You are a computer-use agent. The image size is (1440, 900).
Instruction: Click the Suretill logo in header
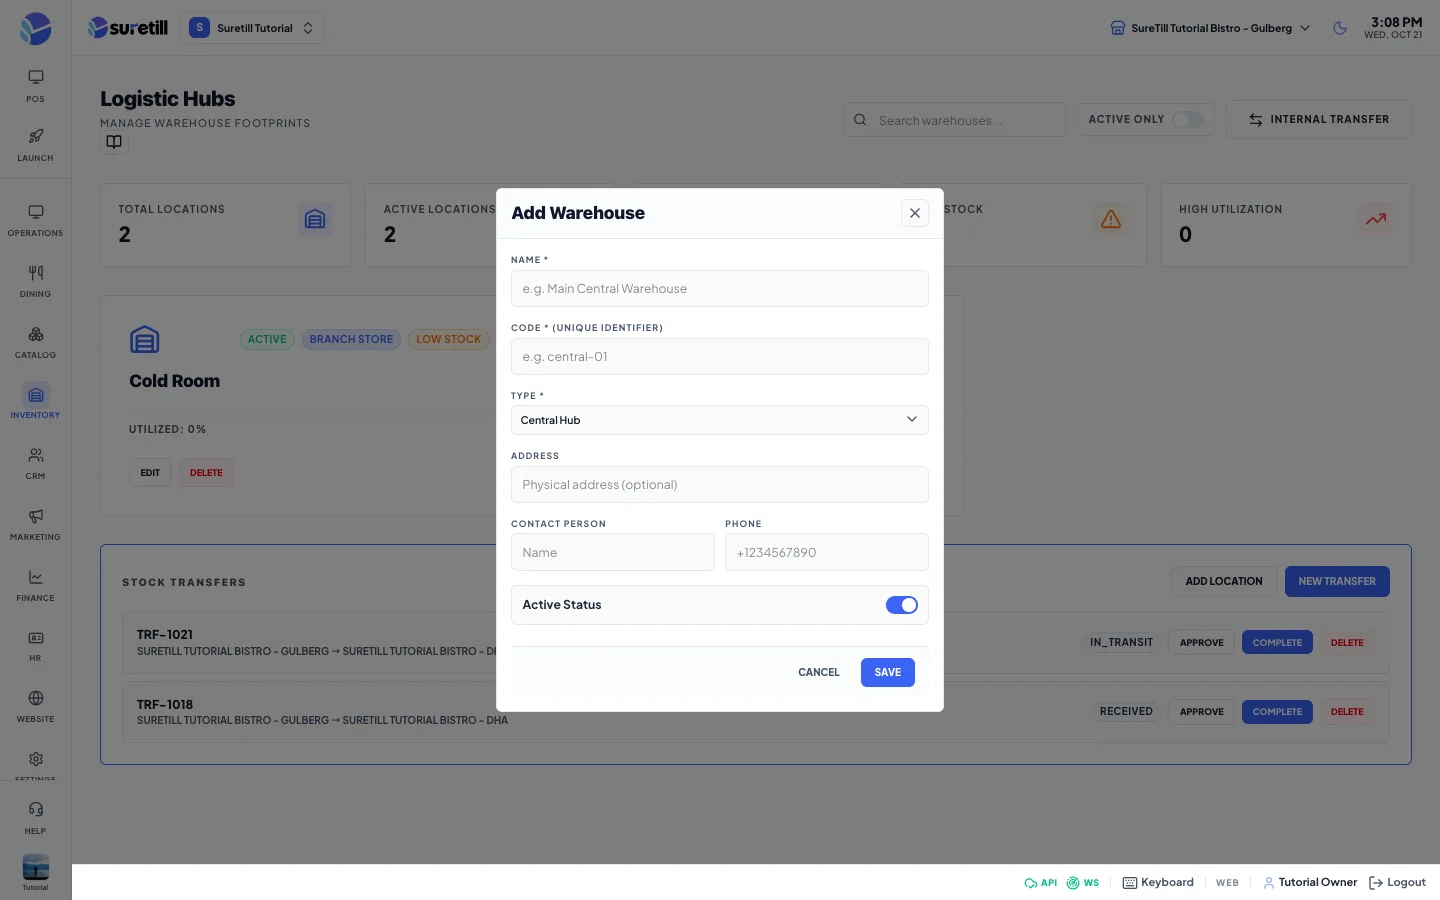[x=128, y=28]
